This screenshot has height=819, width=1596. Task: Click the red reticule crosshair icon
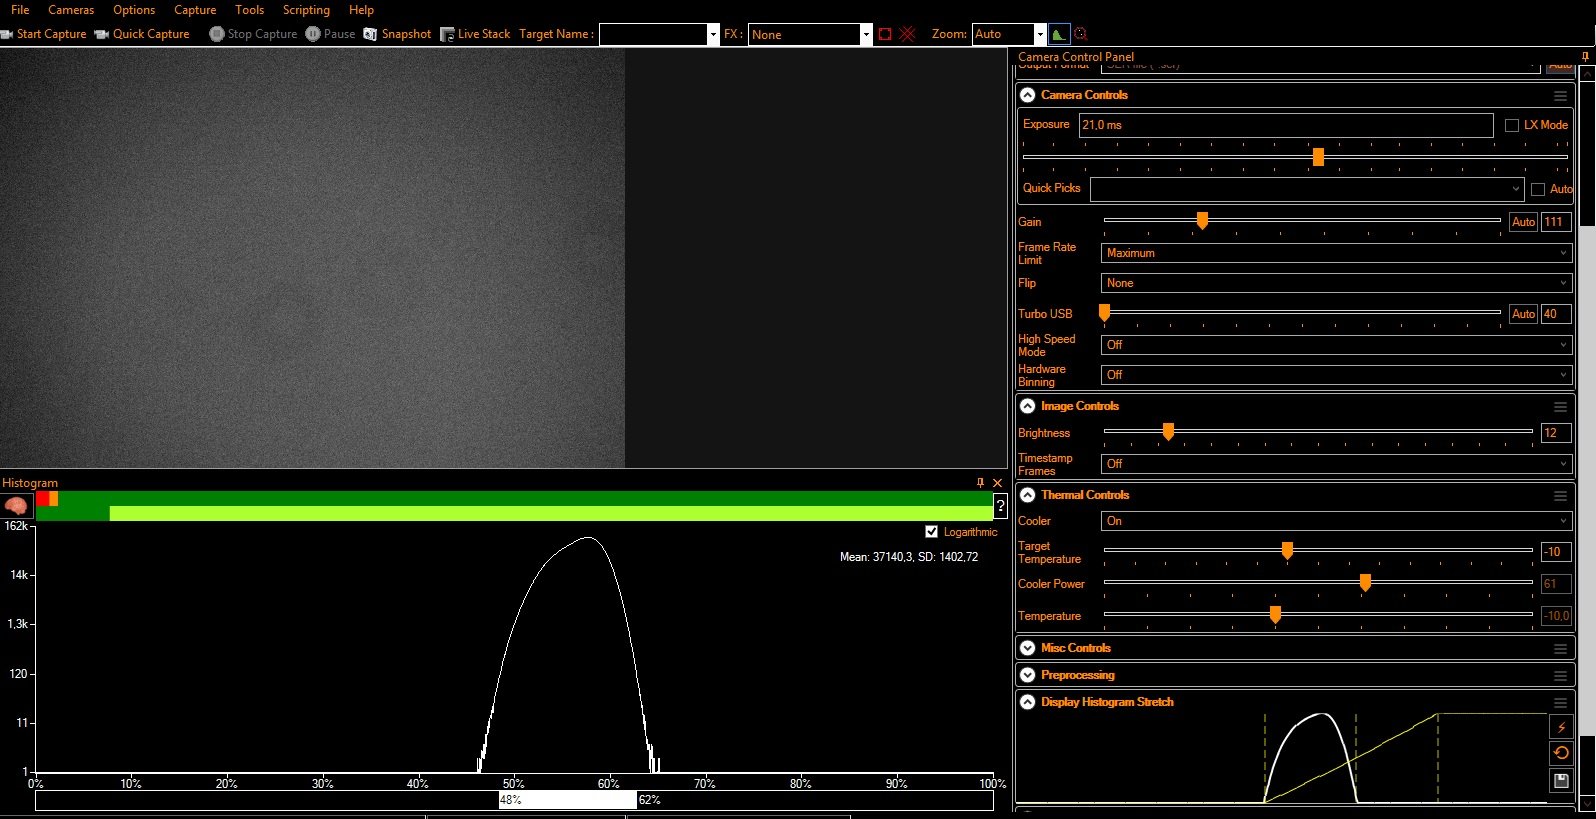pyautogui.click(x=907, y=34)
